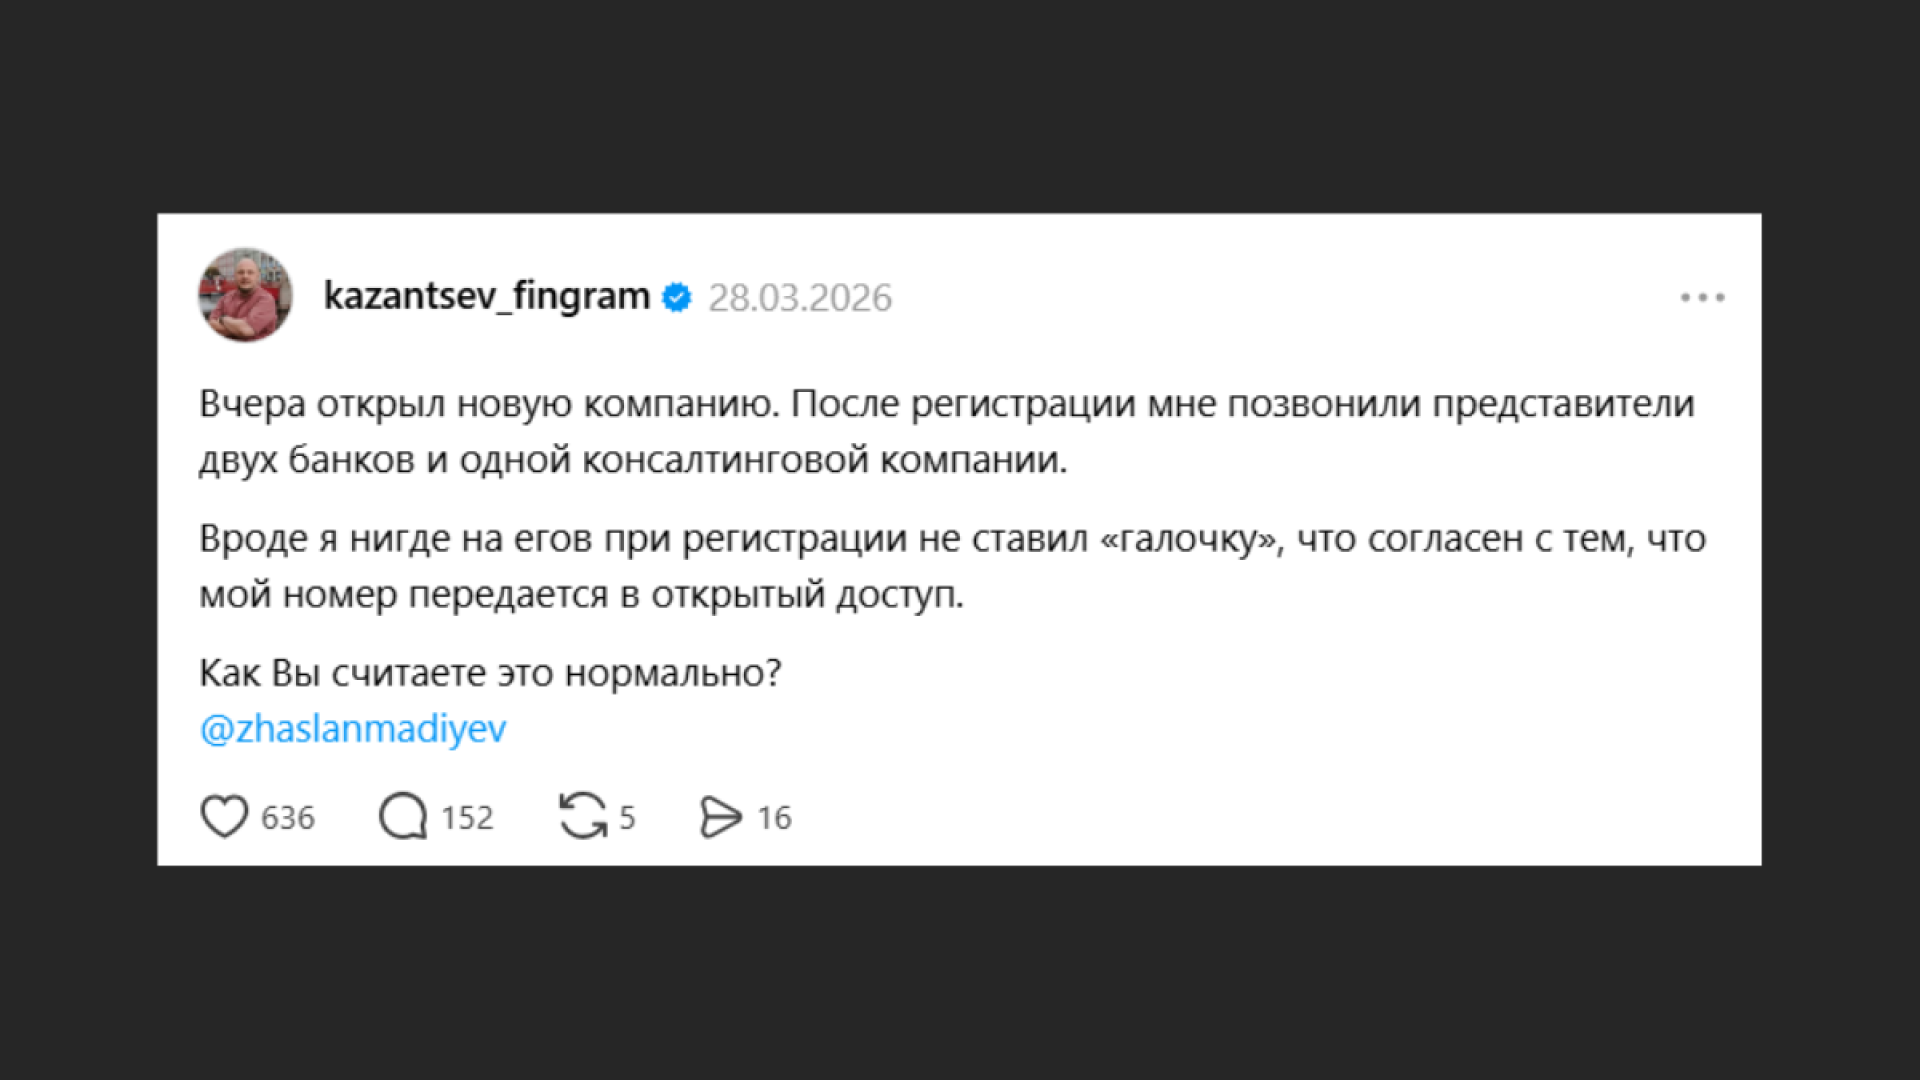Click the word "консалтинговой" in the post

[x=726, y=460]
